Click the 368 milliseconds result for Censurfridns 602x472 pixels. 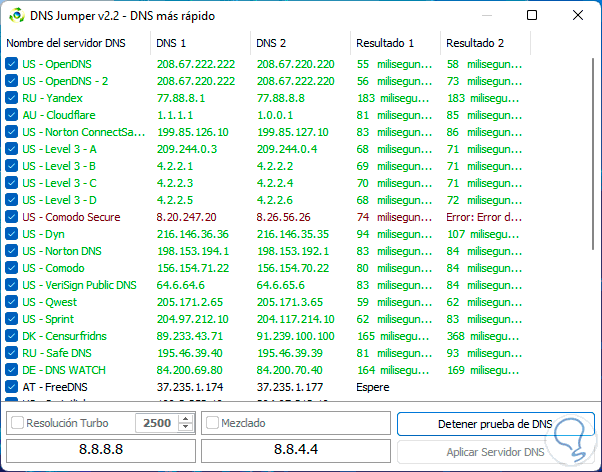(x=483, y=336)
